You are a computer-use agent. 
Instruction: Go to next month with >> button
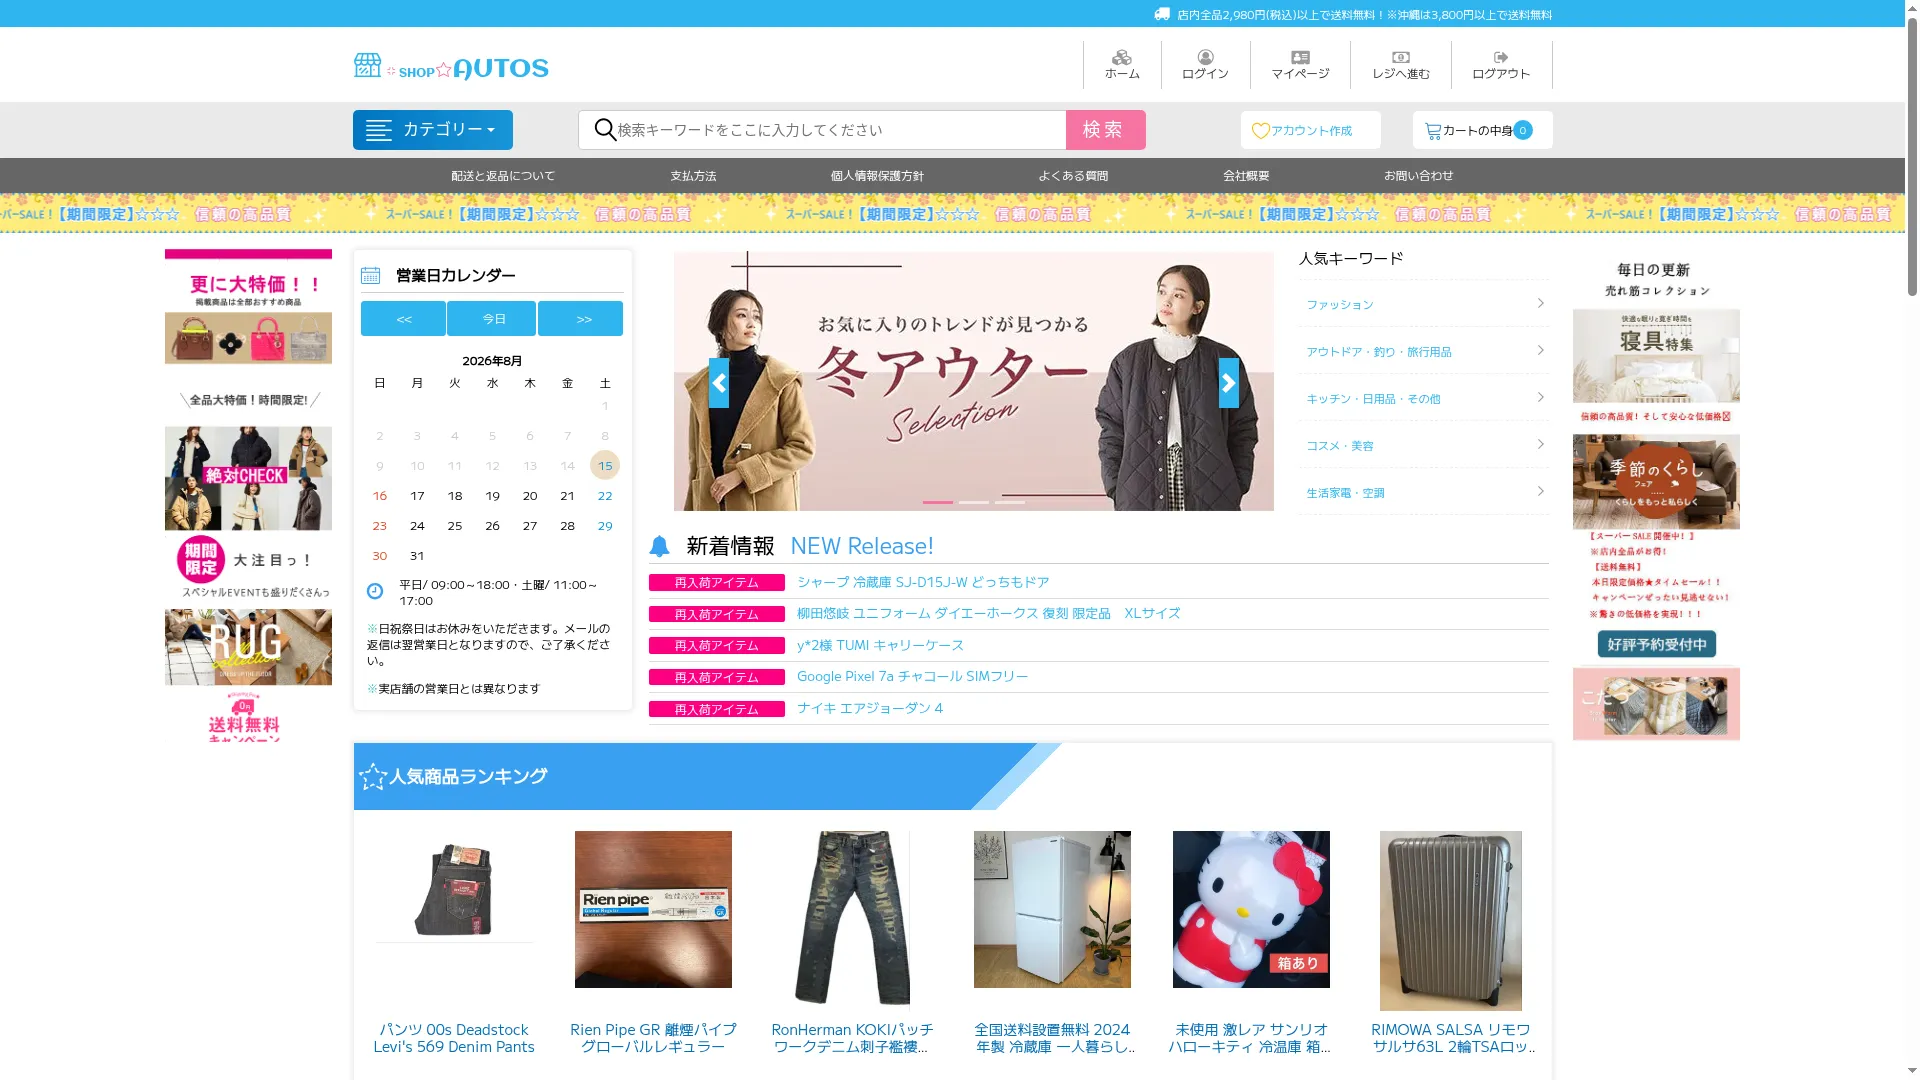(x=581, y=319)
